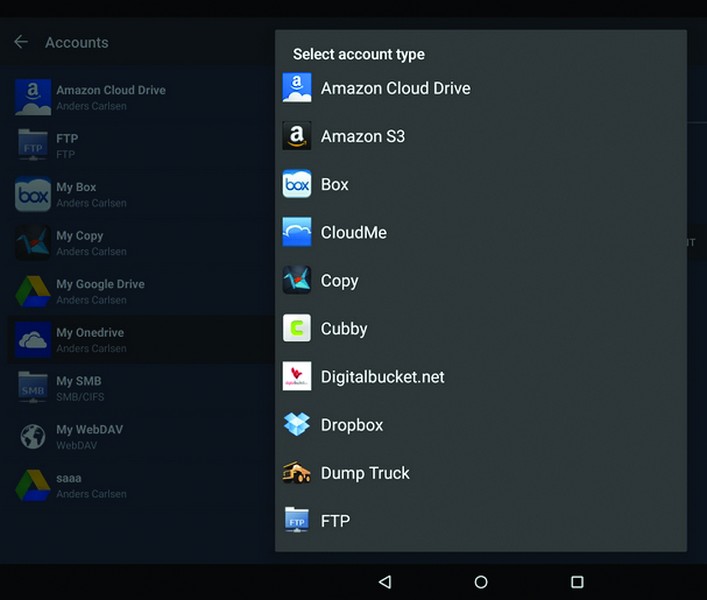707x600 pixels.
Task: Open My Onedrive account entry
Action: 141,339
